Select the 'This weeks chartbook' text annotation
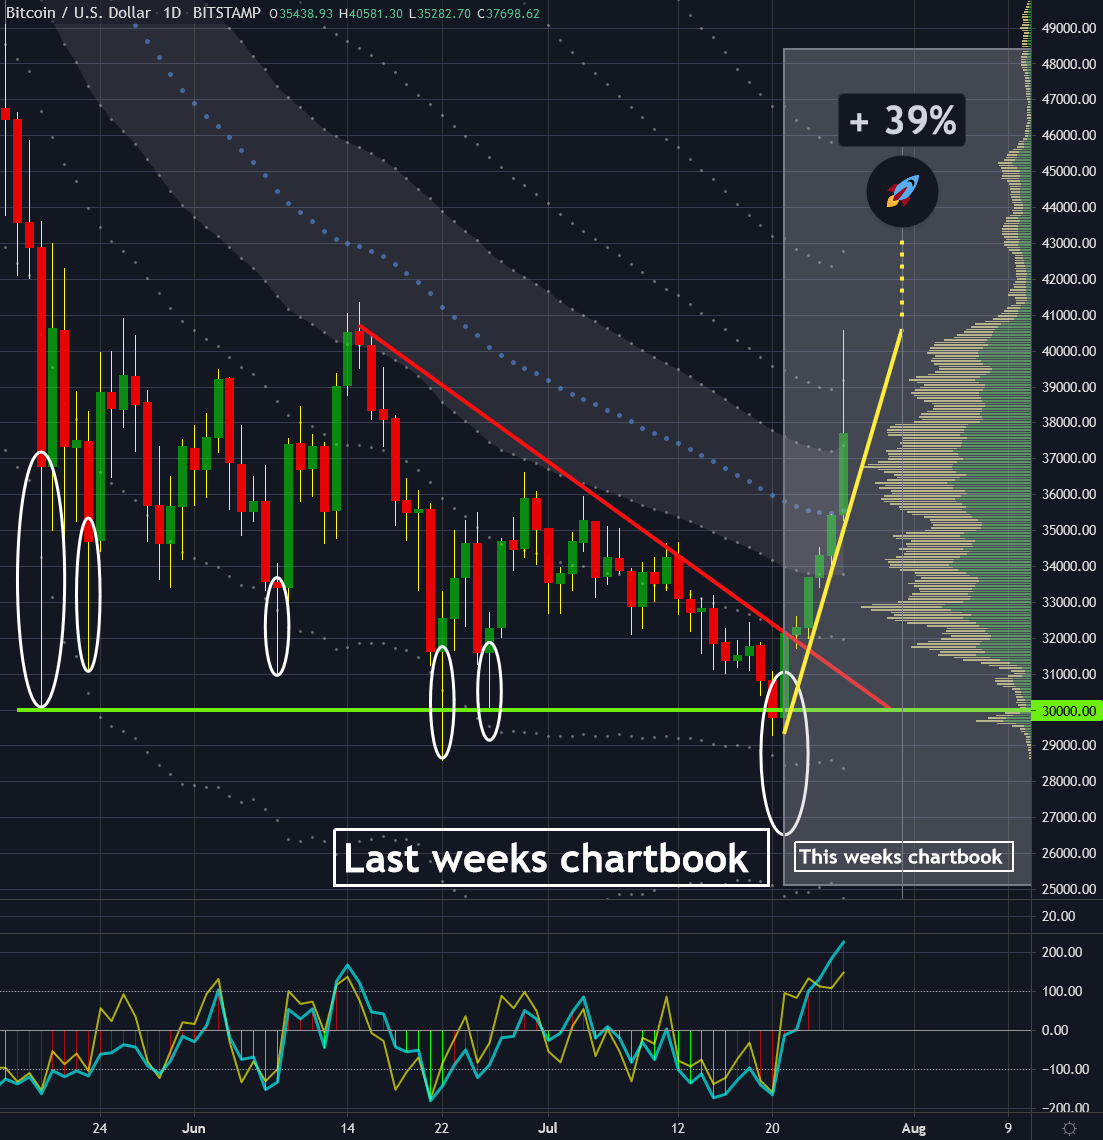The width and height of the screenshot is (1103, 1140). pyautogui.click(x=901, y=856)
